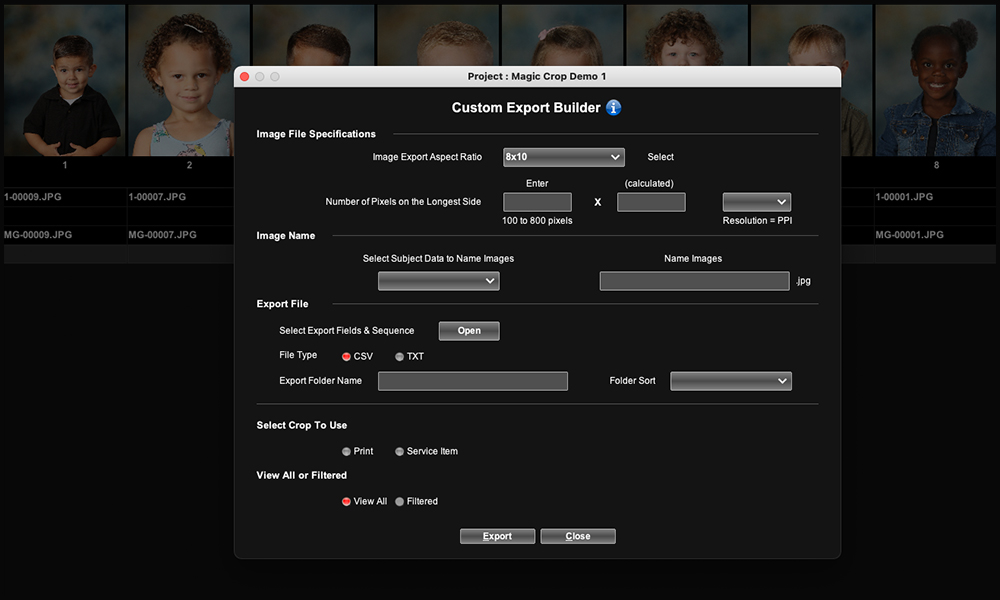The image size is (1000, 600).
Task: Expand the Resolution PPI dropdown
Action: click(756, 202)
